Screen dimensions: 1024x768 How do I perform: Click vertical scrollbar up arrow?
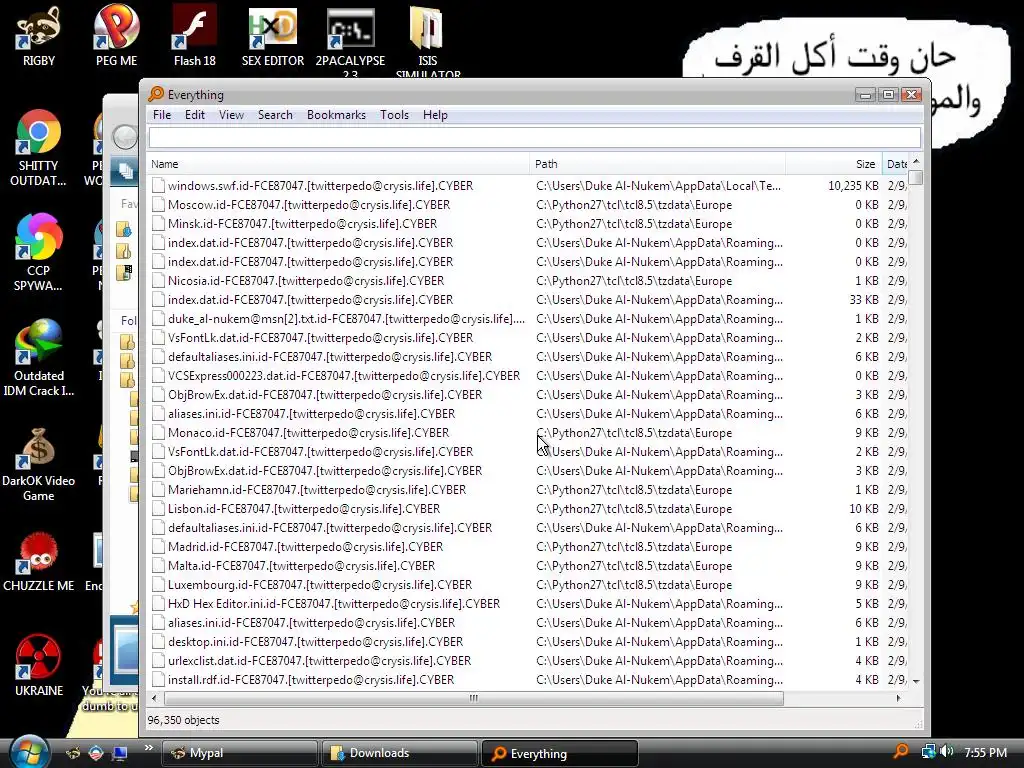pyautogui.click(x=916, y=161)
